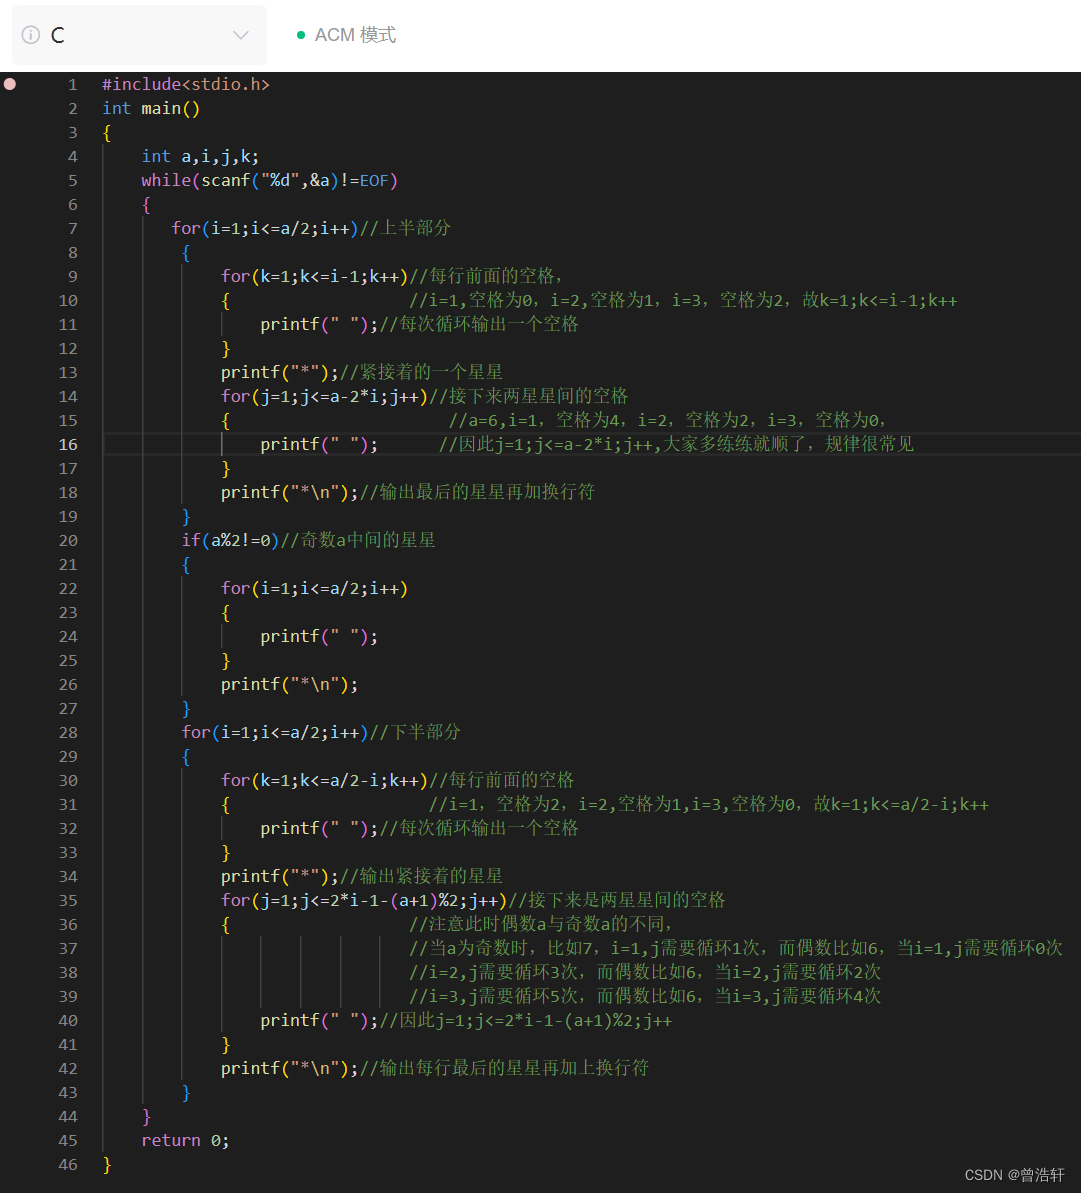The image size is (1081, 1193).
Task: Expand the language picker showing "C"
Action: point(139,34)
